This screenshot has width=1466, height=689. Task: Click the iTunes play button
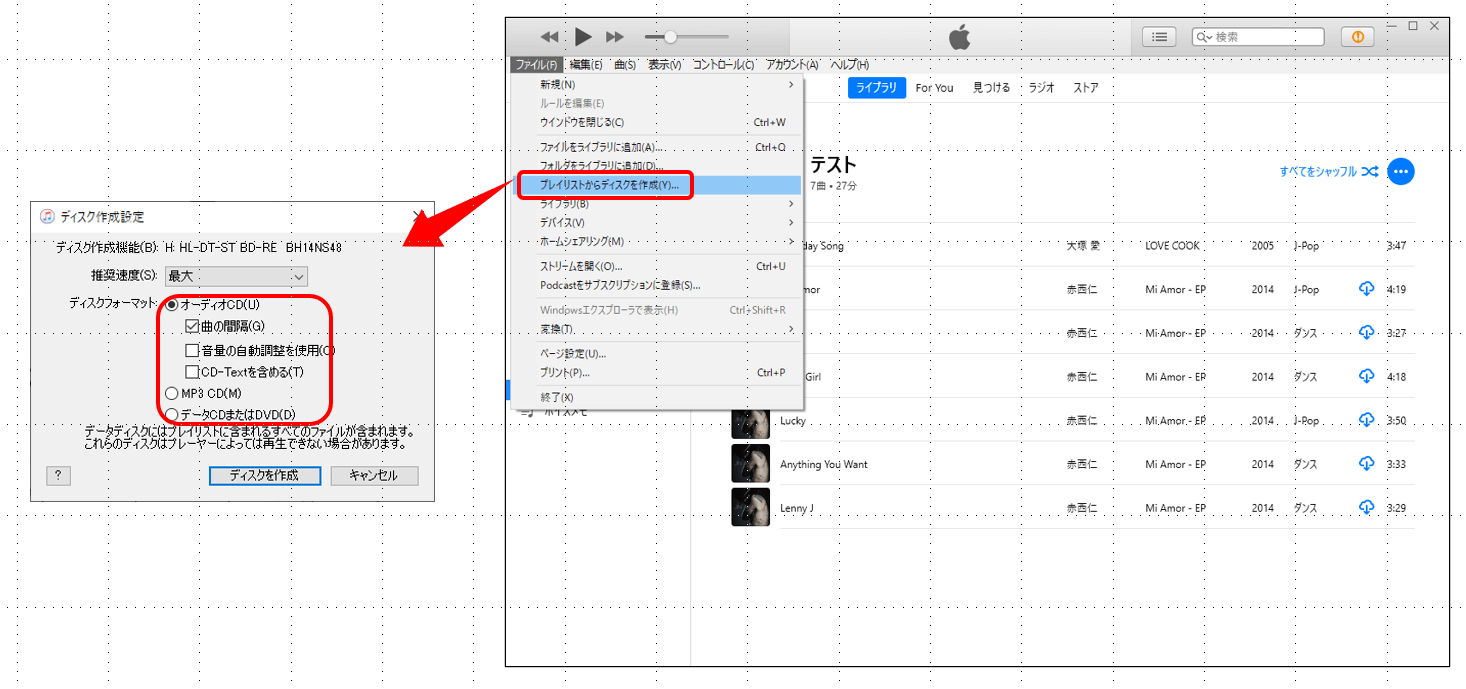pos(584,37)
